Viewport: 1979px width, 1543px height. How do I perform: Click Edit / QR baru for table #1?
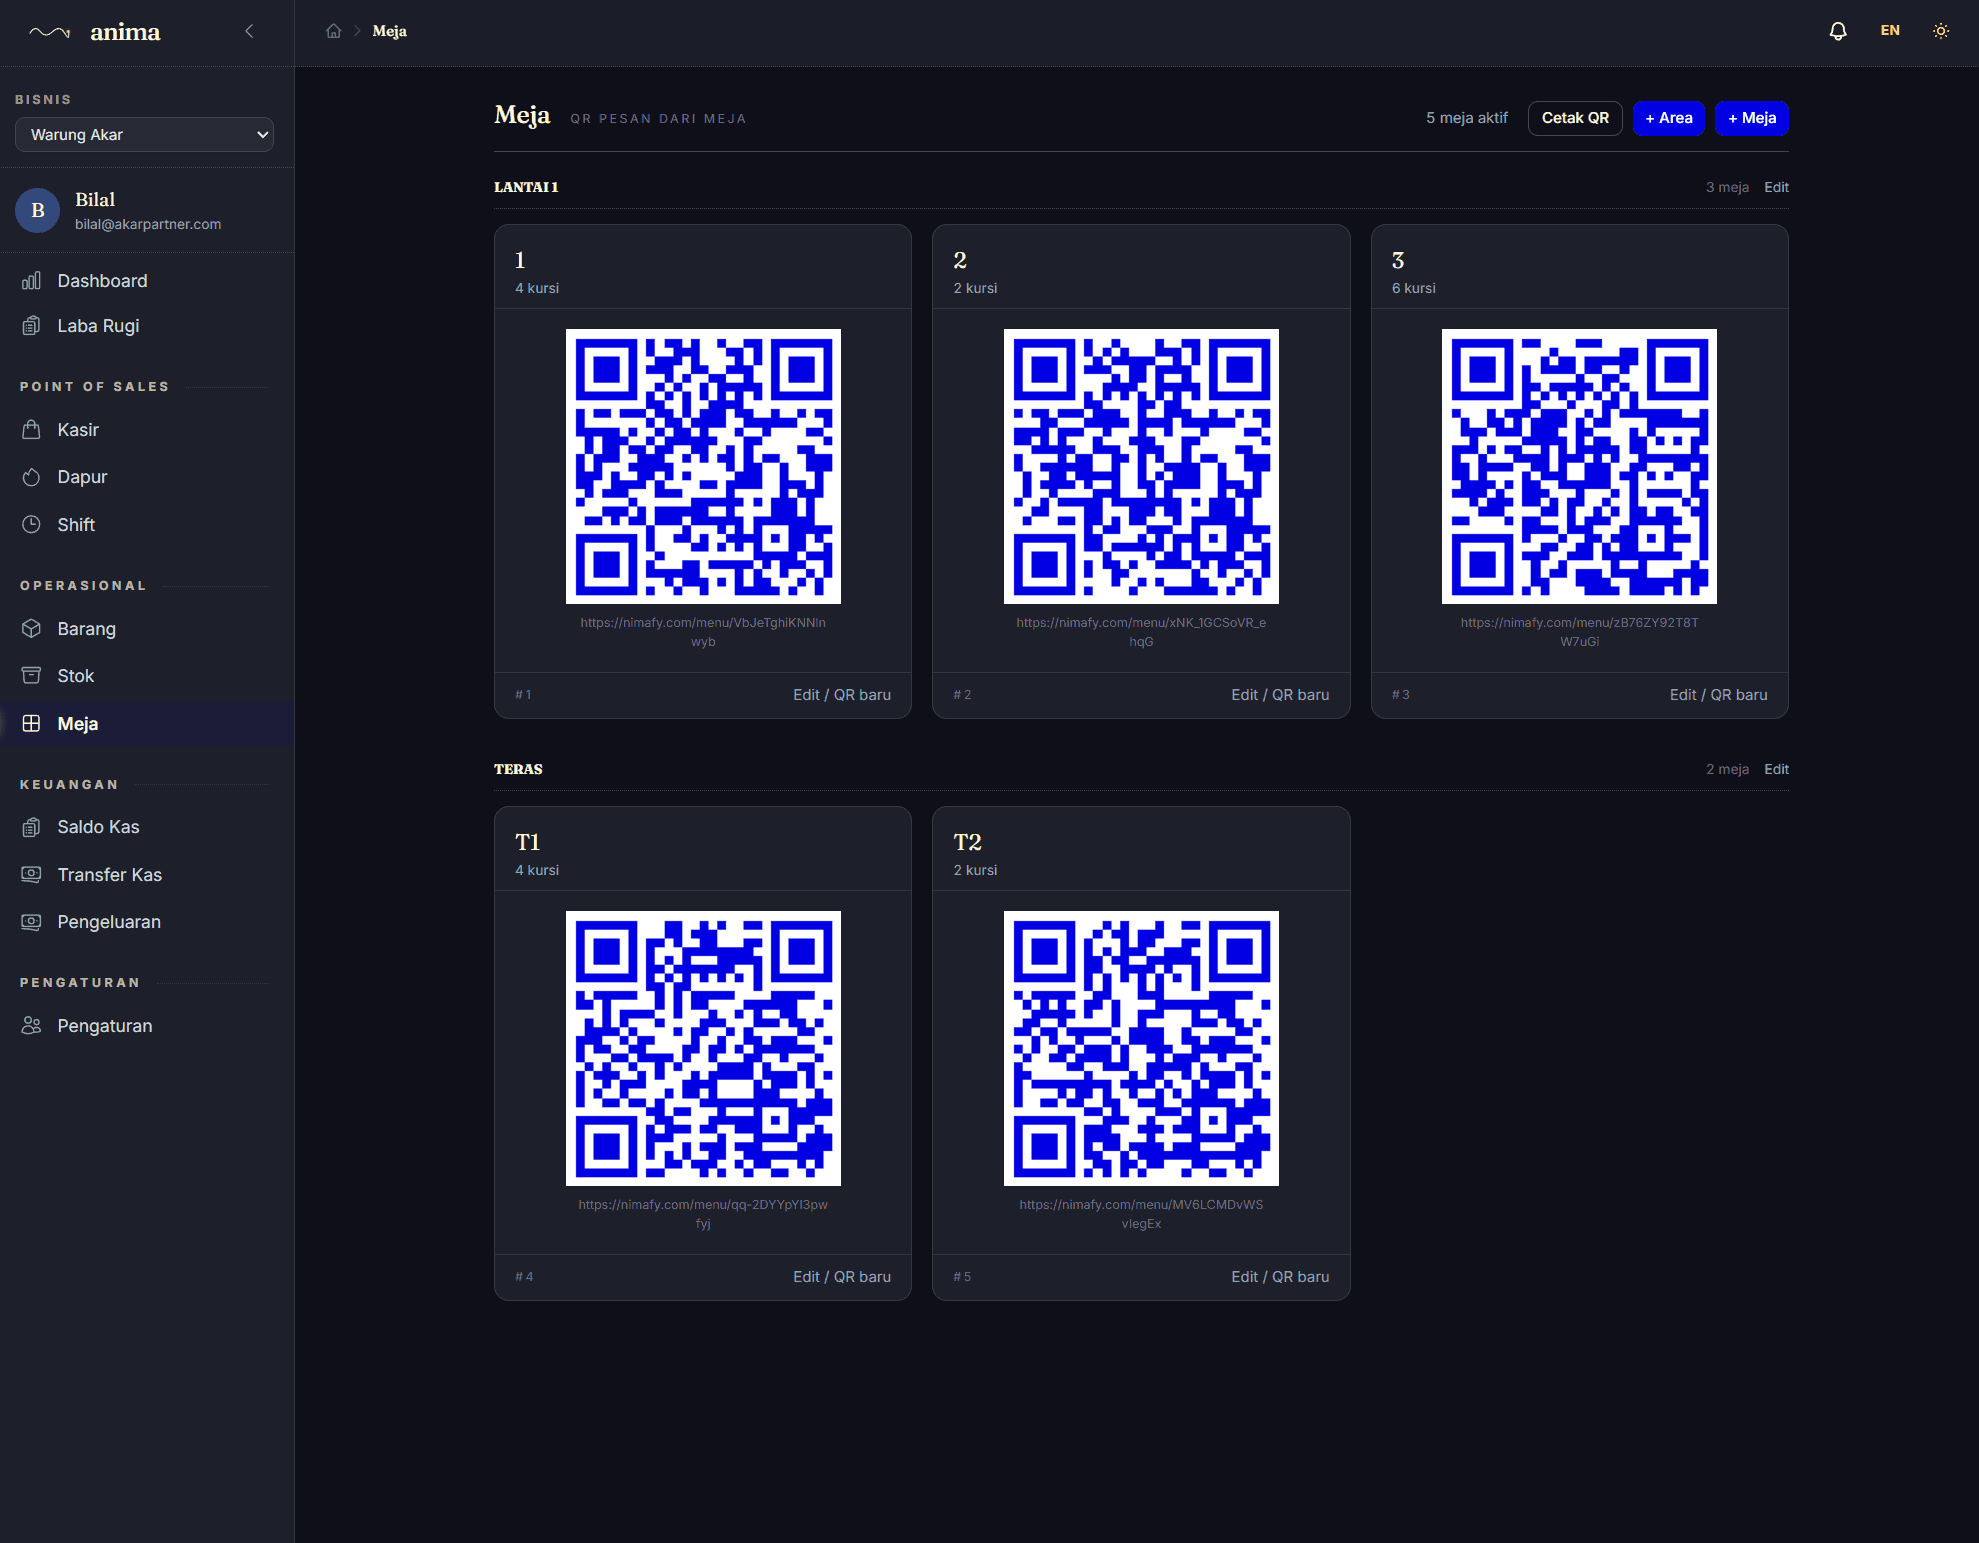842,695
